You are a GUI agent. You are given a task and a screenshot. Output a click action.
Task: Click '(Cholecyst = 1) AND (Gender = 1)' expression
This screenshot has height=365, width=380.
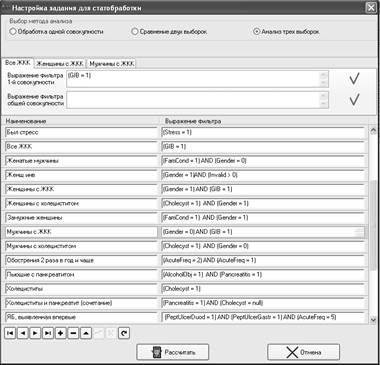pos(263,203)
